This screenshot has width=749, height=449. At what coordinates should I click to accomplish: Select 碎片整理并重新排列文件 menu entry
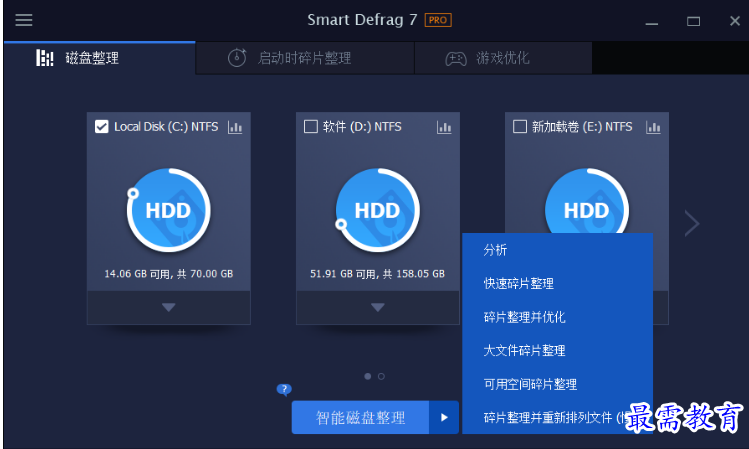557,417
